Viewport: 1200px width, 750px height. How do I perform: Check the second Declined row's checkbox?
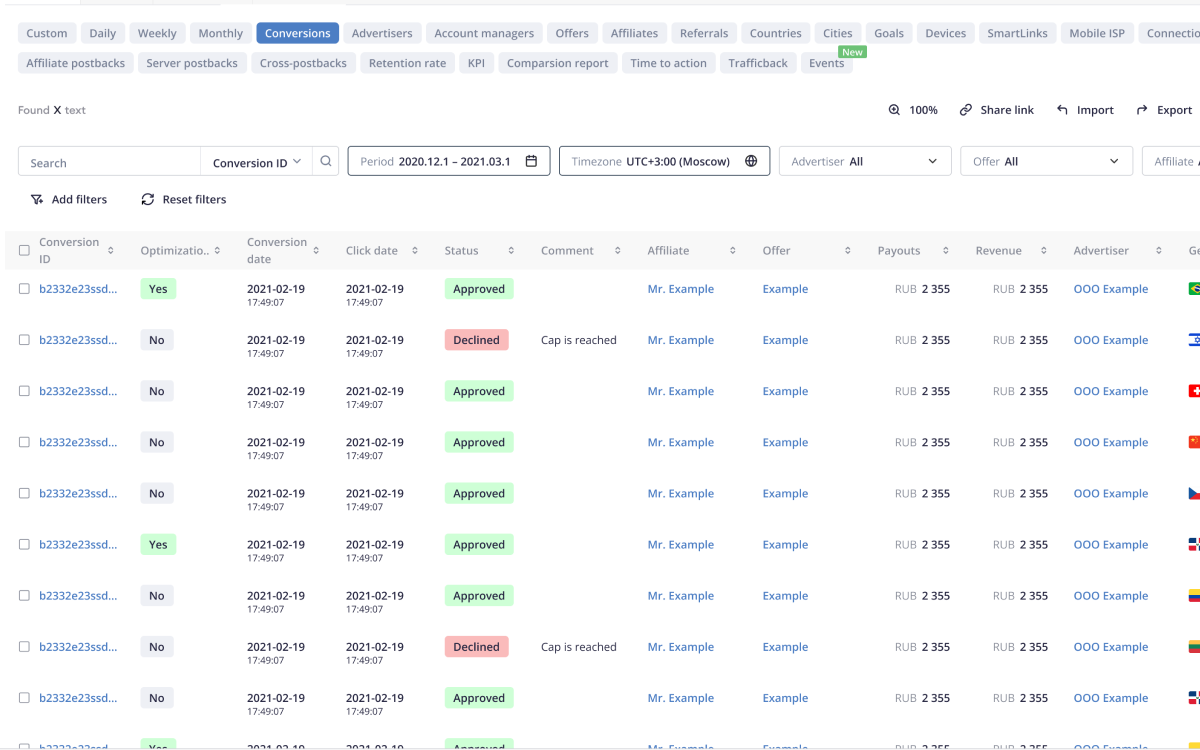pyautogui.click(x=24, y=646)
